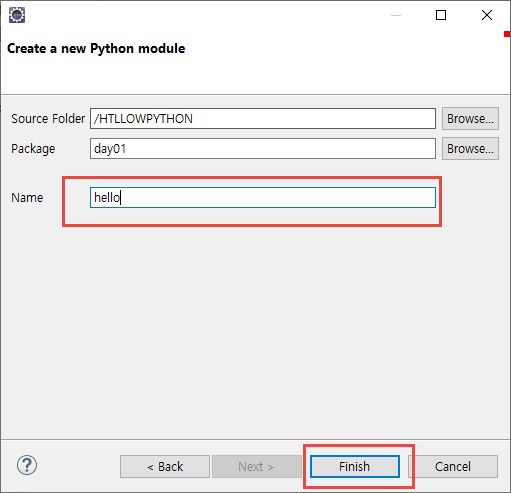The image size is (511, 493).
Task: Minimize the dialog window
Action: tap(396, 15)
